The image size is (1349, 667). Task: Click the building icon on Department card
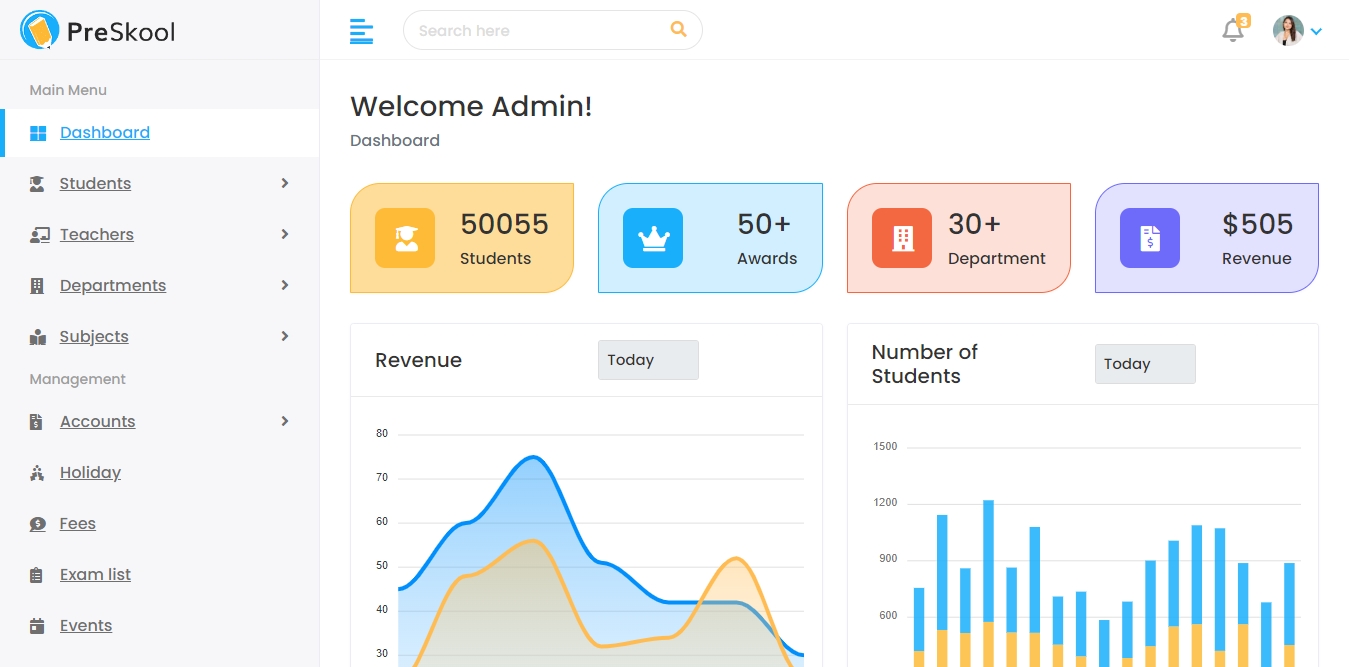pos(902,238)
